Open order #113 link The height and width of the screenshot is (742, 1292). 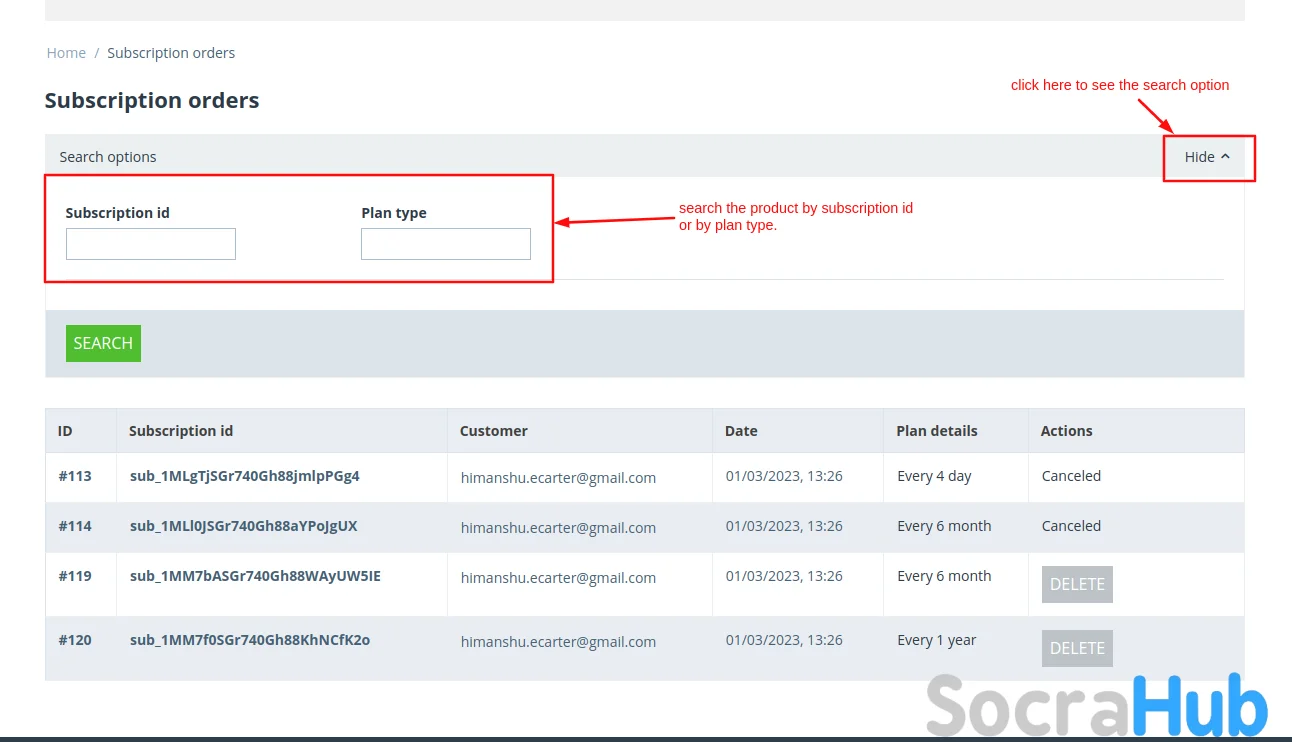pyautogui.click(x=75, y=476)
